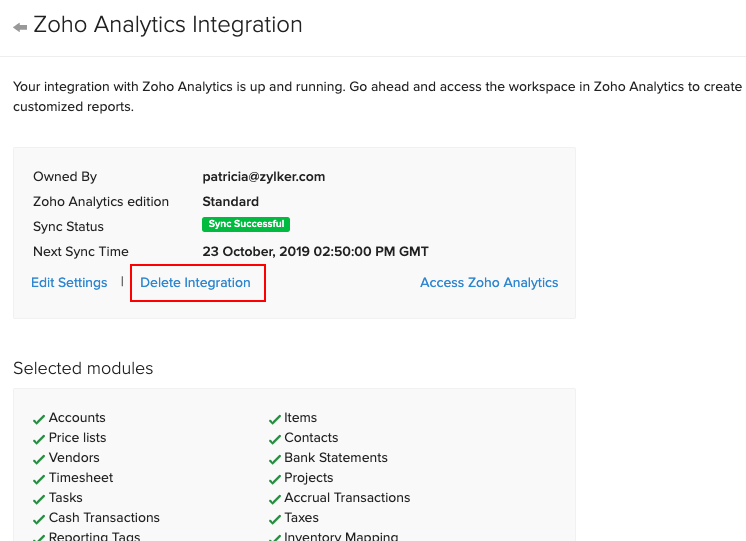This screenshot has height=541, width=746.
Task: Click the Items module entry
Action: pos(300,417)
